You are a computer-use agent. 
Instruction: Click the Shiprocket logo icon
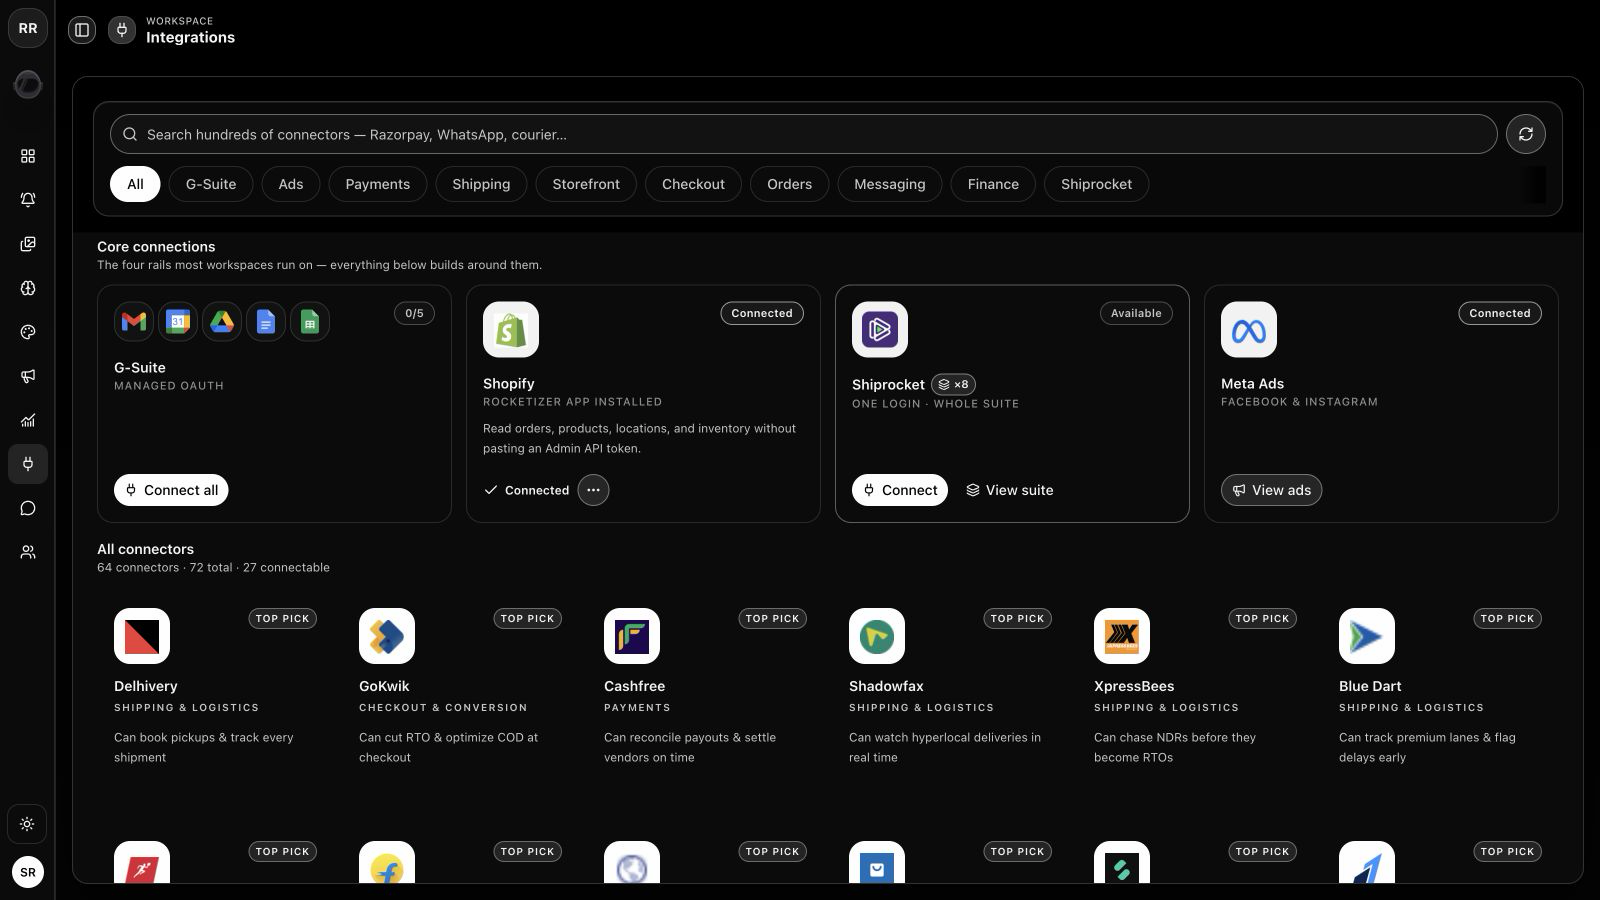pyautogui.click(x=880, y=330)
